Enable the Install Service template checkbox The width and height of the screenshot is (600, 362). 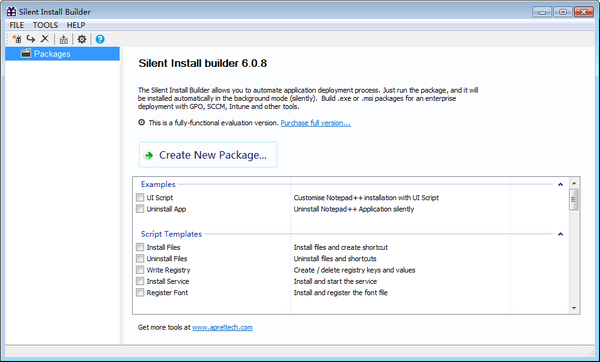pos(140,281)
